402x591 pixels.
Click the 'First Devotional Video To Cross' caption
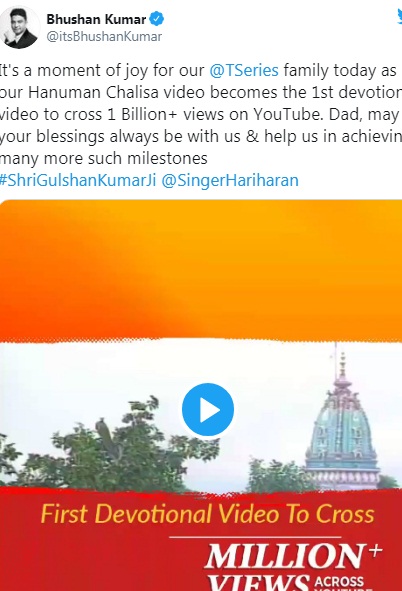point(207,514)
